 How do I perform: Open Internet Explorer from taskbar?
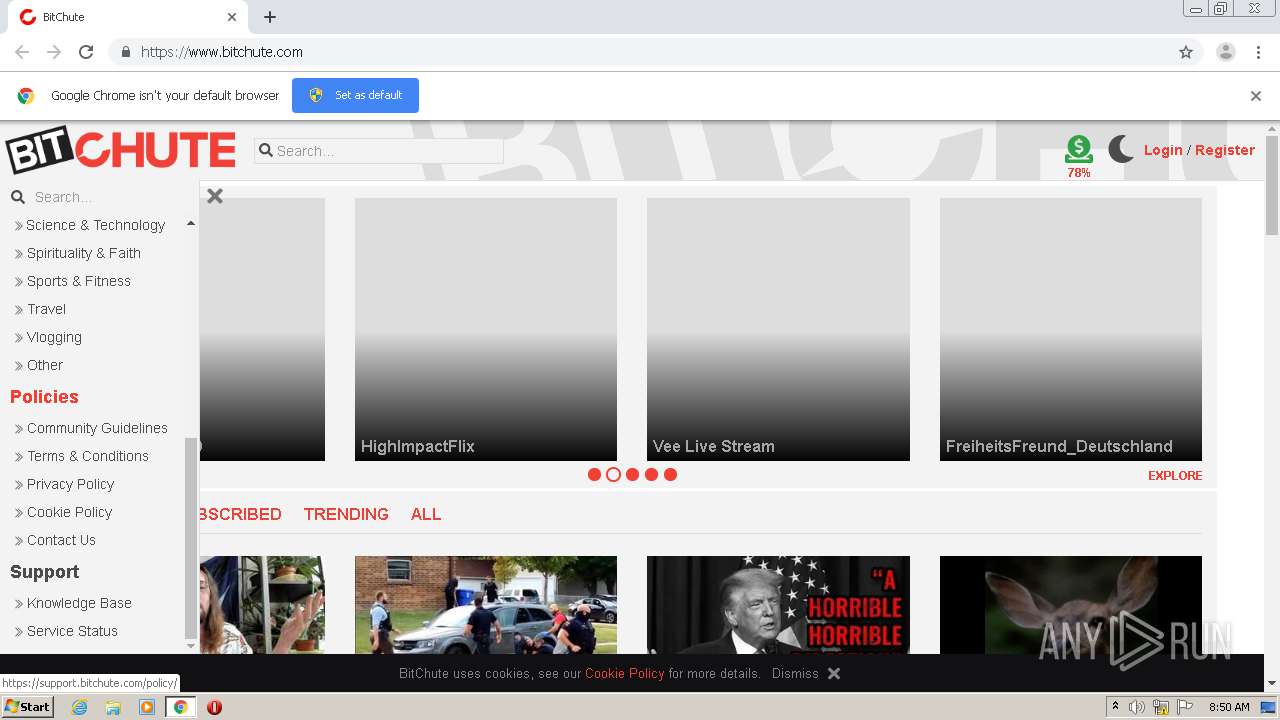[x=79, y=707]
